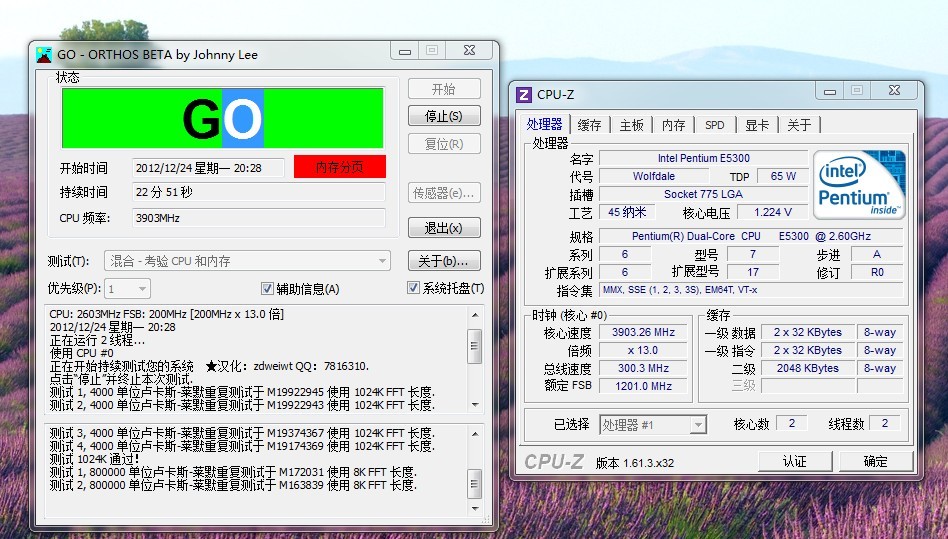
Task: Click the ORTHOS app icon in title bar
Action: point(44,55)
